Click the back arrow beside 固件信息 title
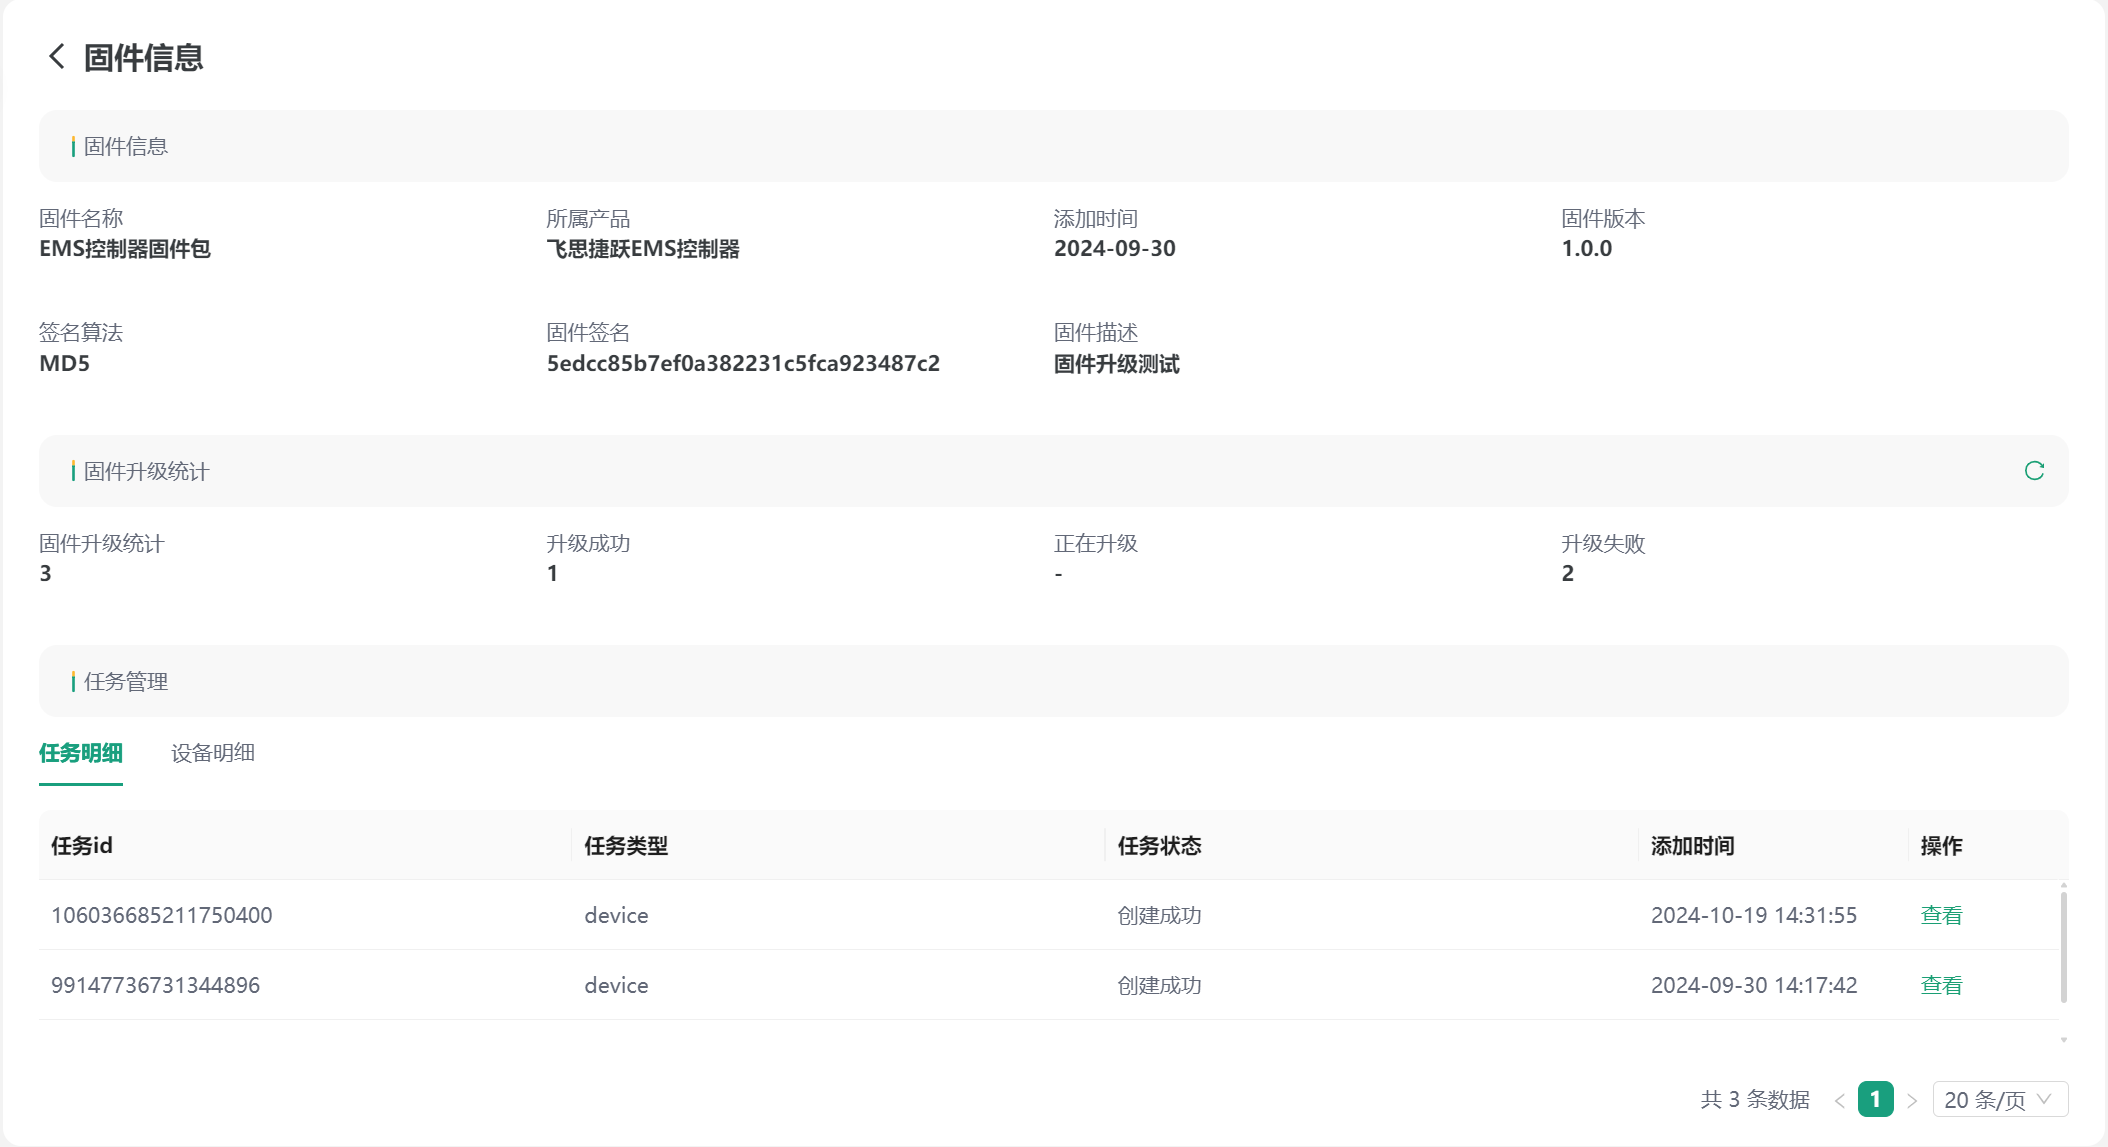 click(x=57, y=57)
